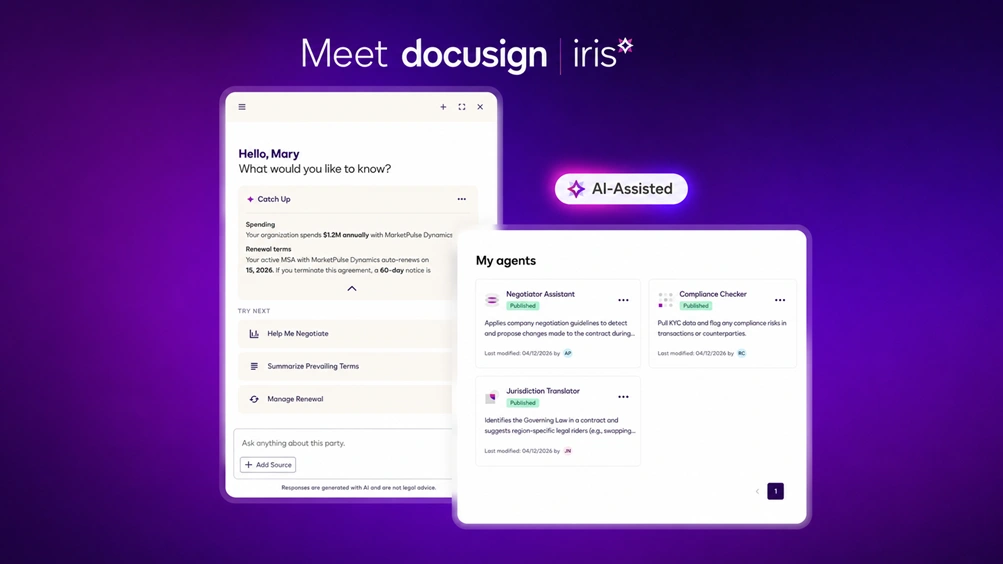Open the Negotiator Assistant agent title

tap(541, 294)
